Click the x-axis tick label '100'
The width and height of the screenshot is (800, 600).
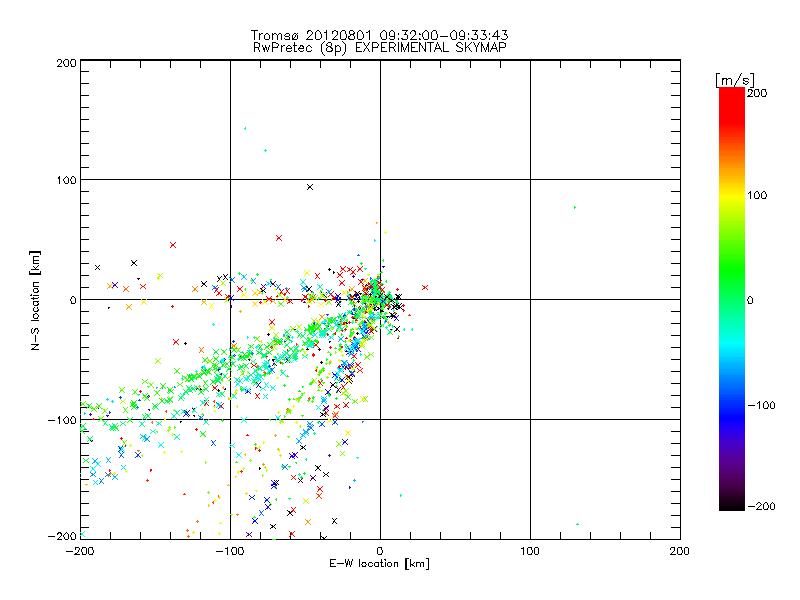[x=530, y=551]
